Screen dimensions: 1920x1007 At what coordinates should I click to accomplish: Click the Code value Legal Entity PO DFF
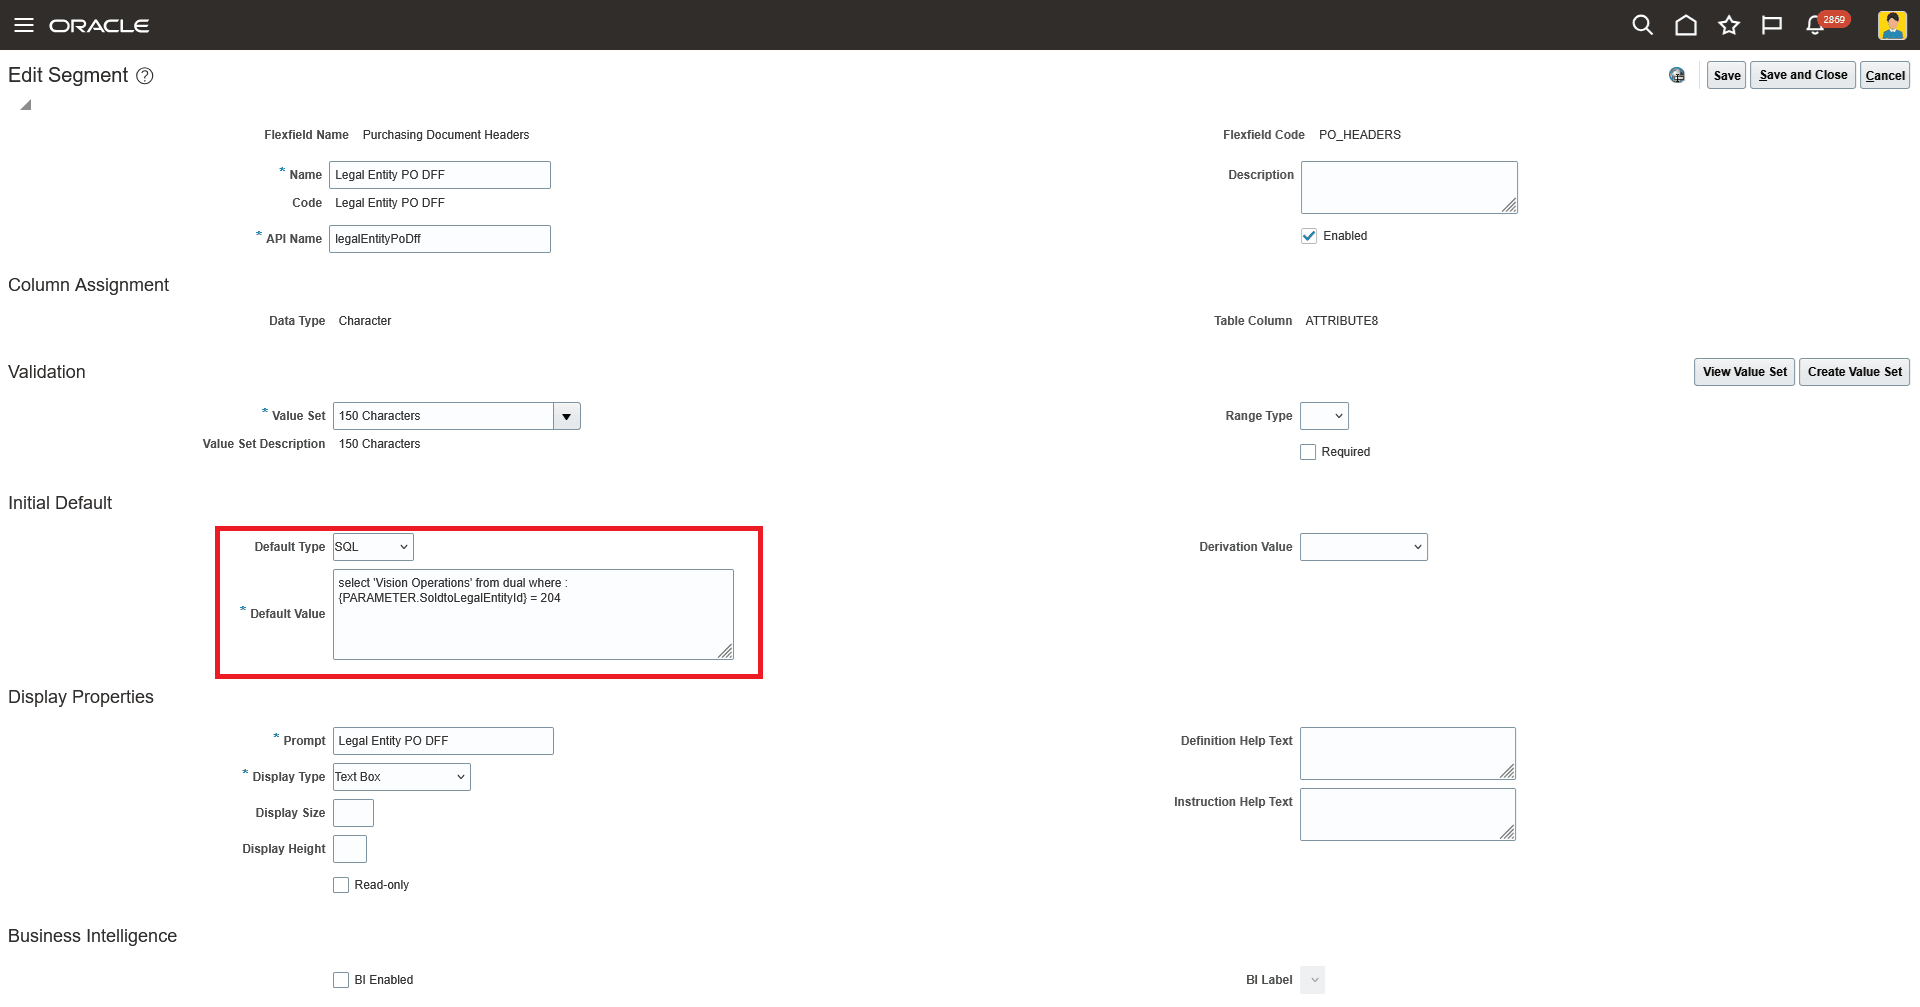(390, 203)
